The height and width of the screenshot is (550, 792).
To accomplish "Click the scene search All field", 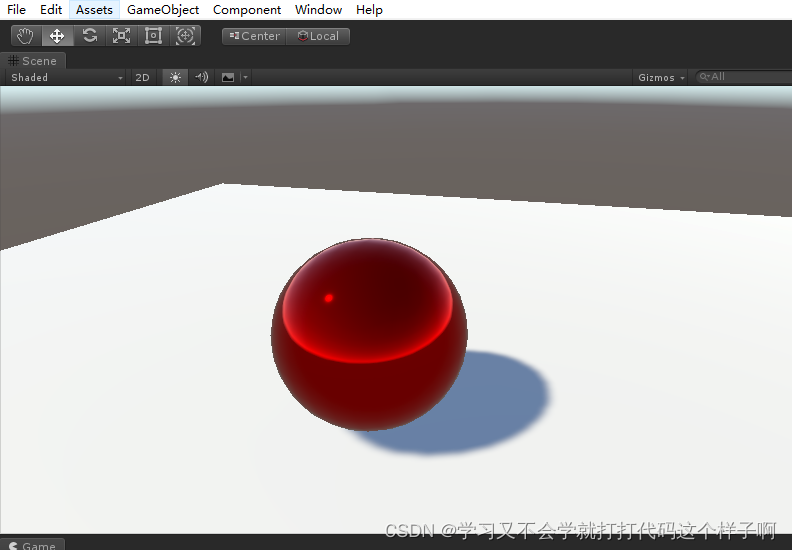I will [744, 77].
